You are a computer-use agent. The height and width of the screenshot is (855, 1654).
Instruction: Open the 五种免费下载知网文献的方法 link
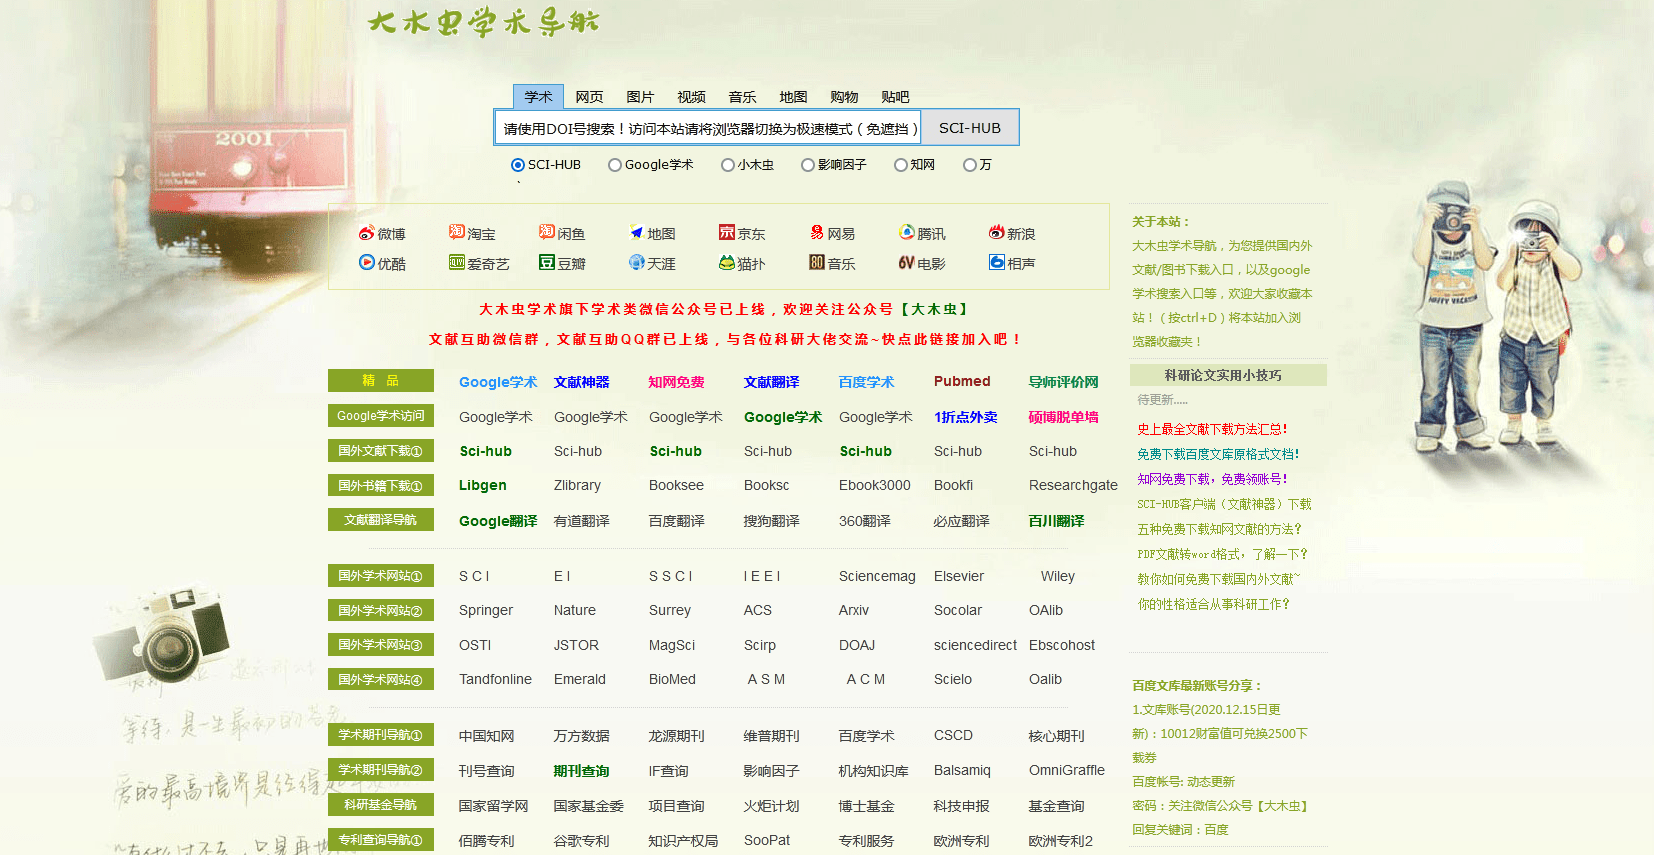[1219, 529]
